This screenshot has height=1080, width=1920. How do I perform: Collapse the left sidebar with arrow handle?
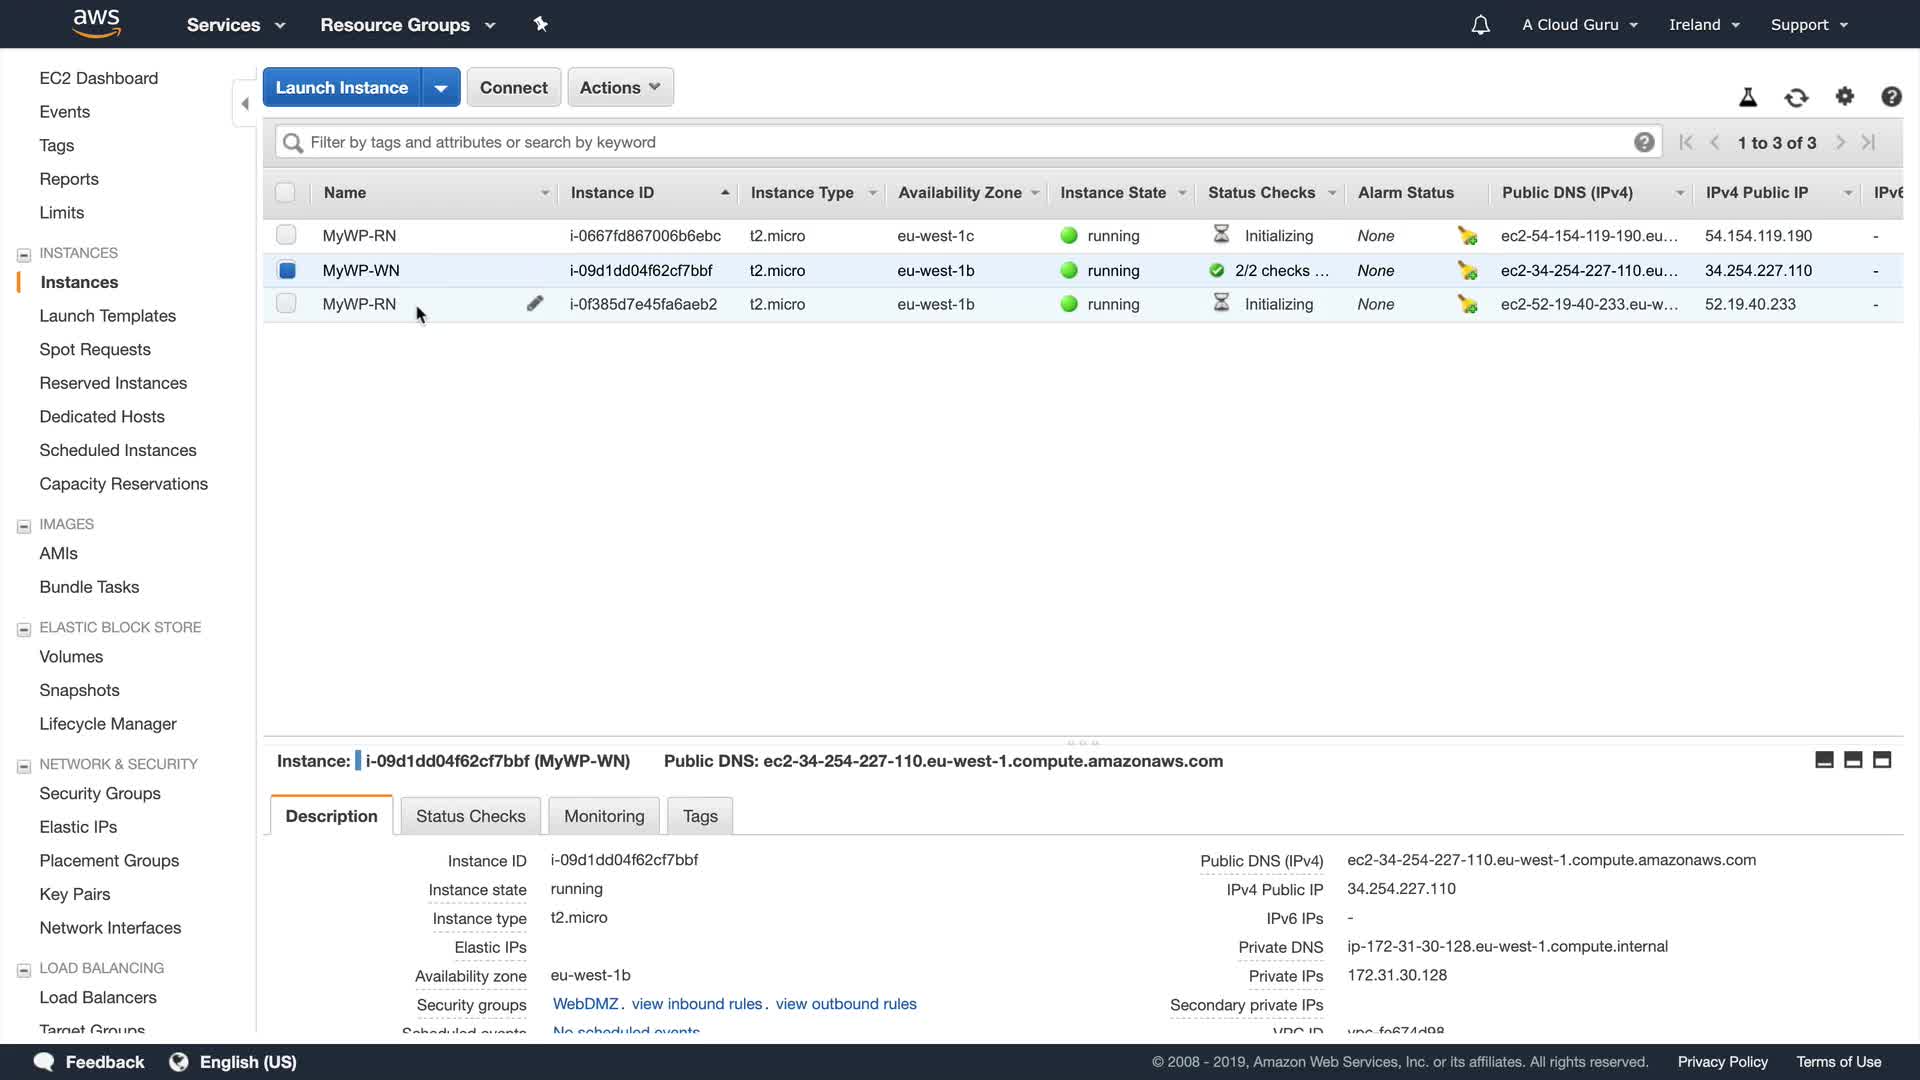[x=245, y=104]
